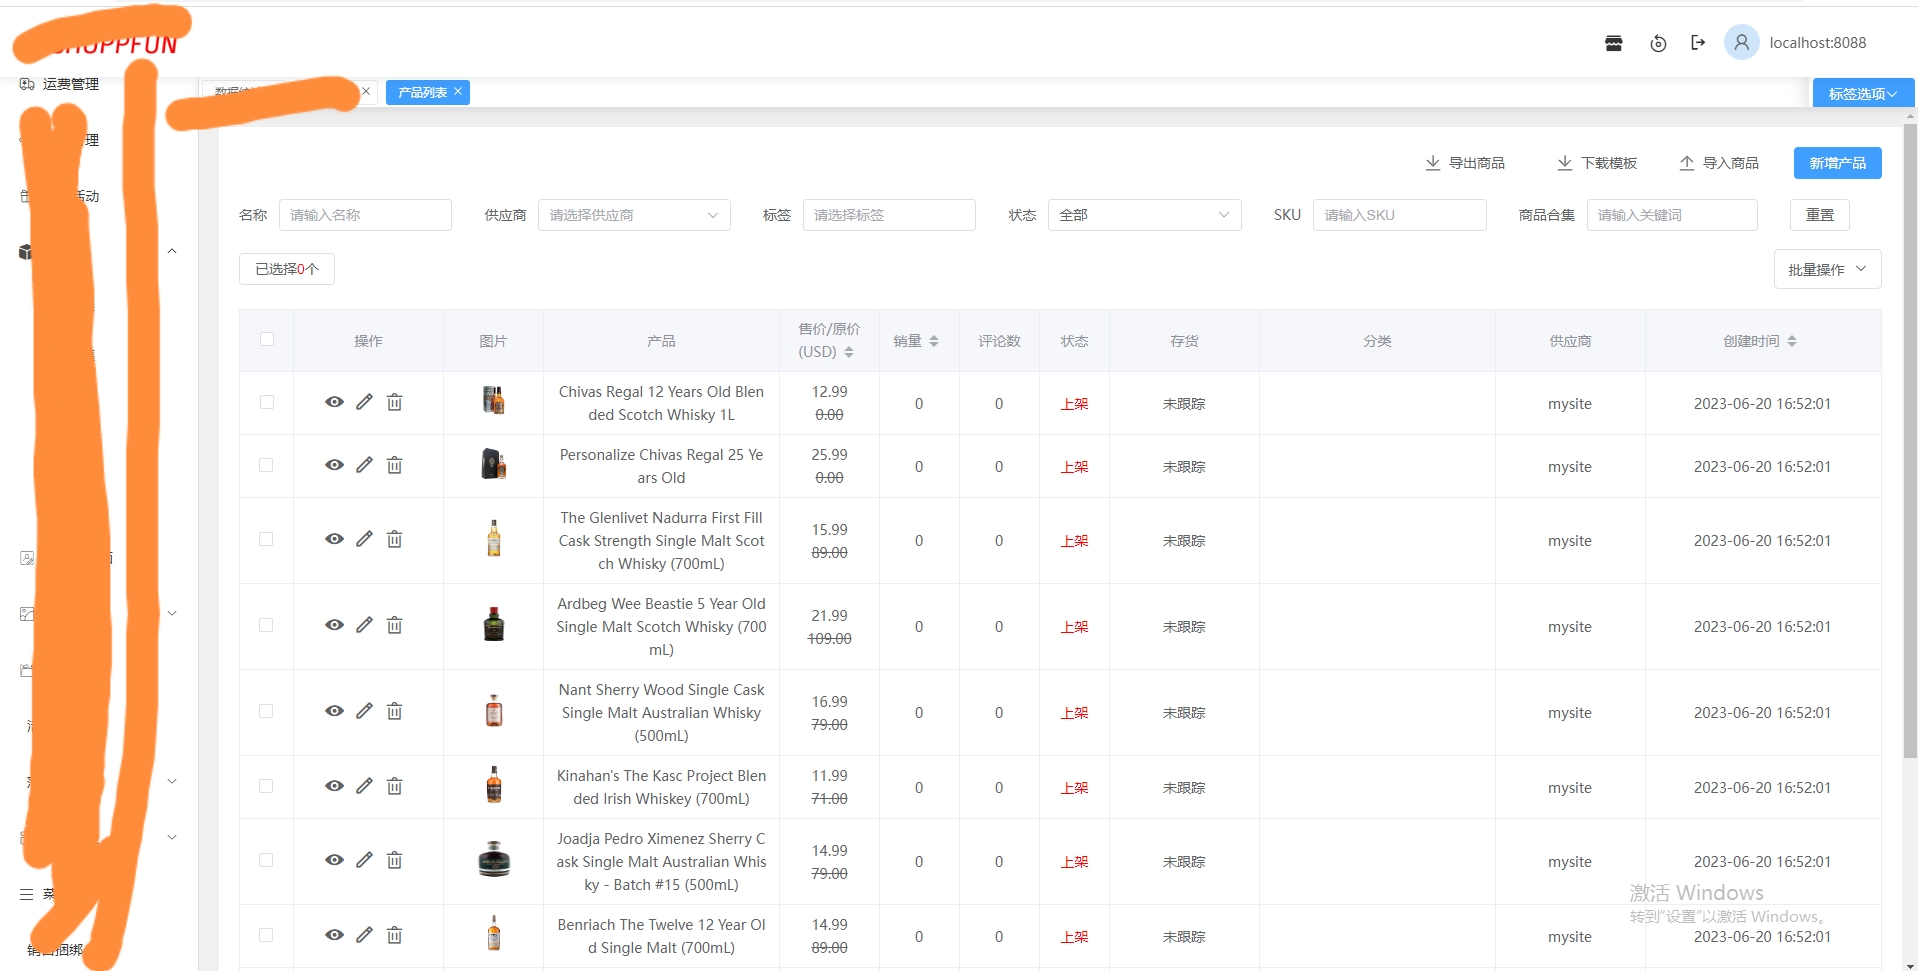Close the 产品列表 tab

pos(458,91)
